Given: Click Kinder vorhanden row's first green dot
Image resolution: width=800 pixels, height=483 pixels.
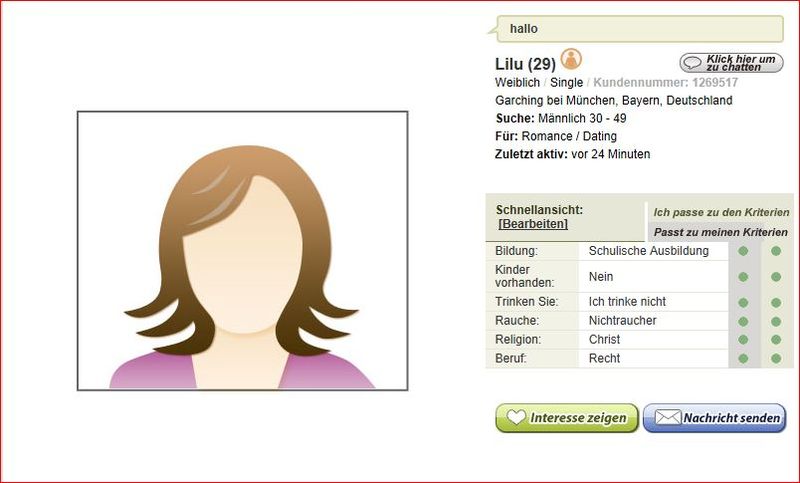Looking at the screenshot, I should click(743, 276).
